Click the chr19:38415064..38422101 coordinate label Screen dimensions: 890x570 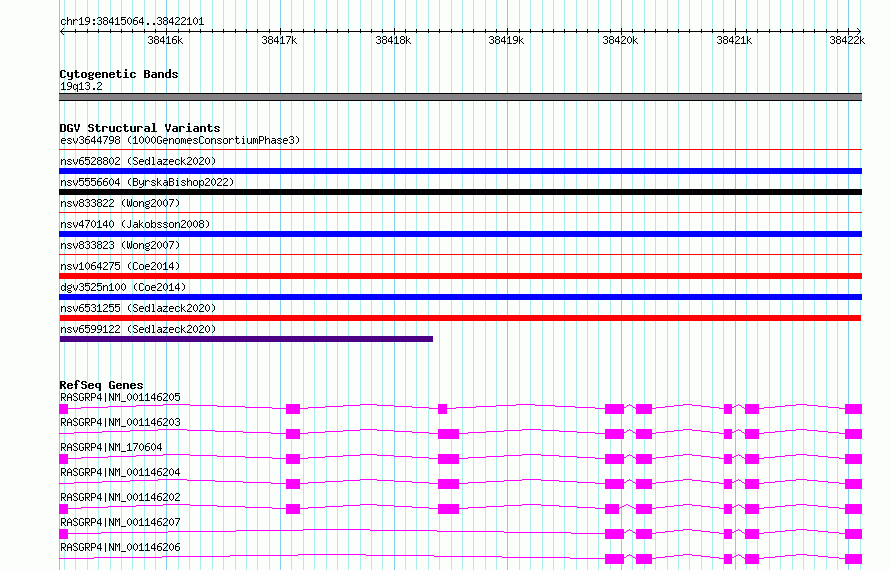[x=132, y=22]
